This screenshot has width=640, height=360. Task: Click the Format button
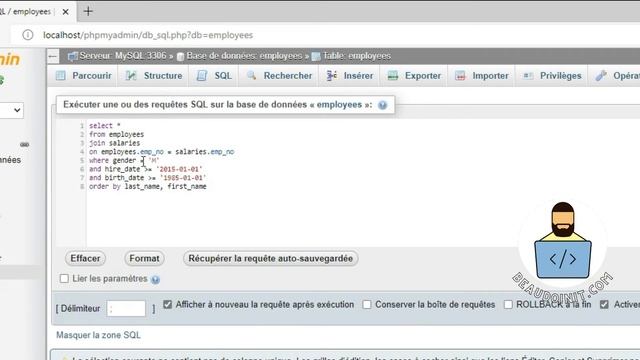(144, 258)
